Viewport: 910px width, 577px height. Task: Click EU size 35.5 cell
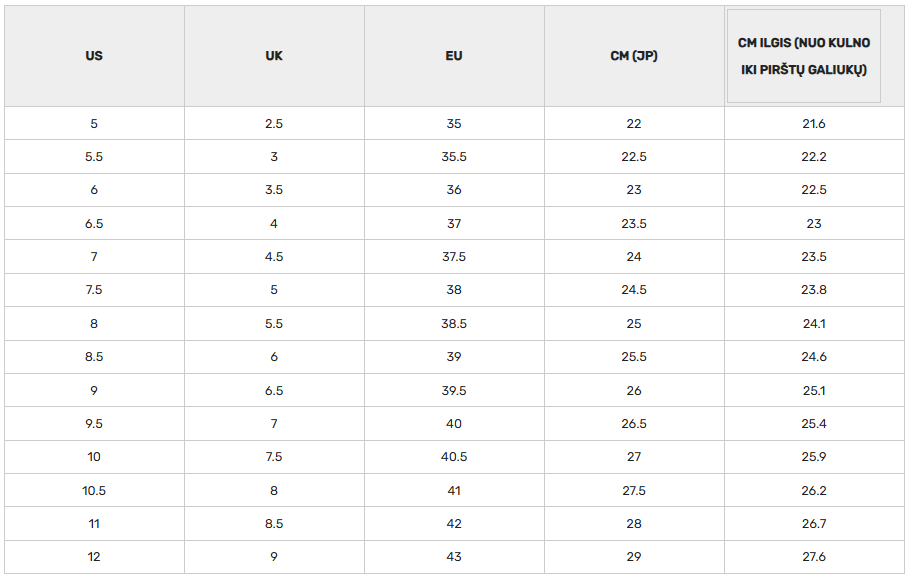pos(454,157)
